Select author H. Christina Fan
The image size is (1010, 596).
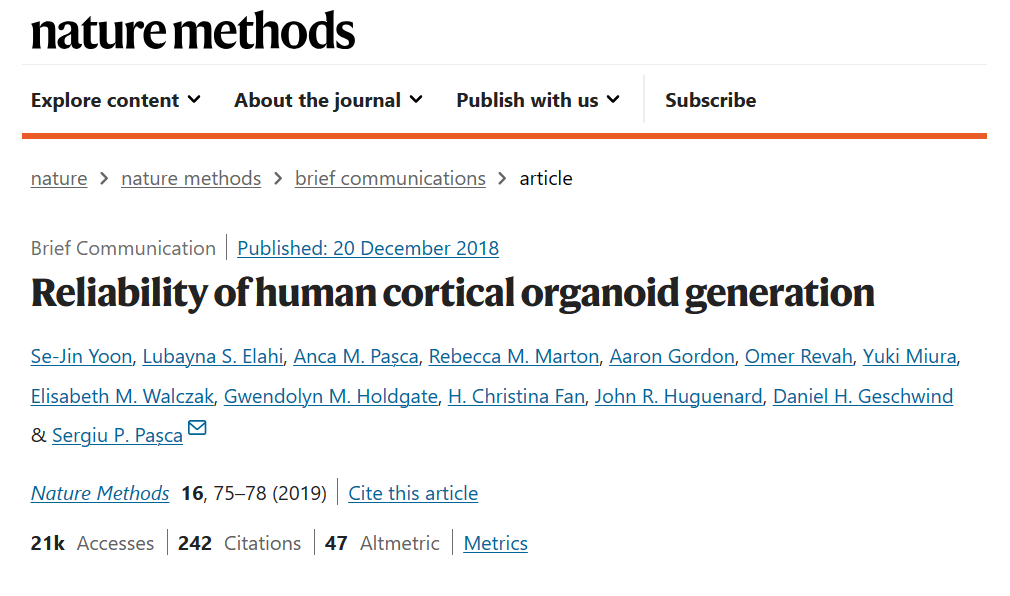click(x=517, y=396)
